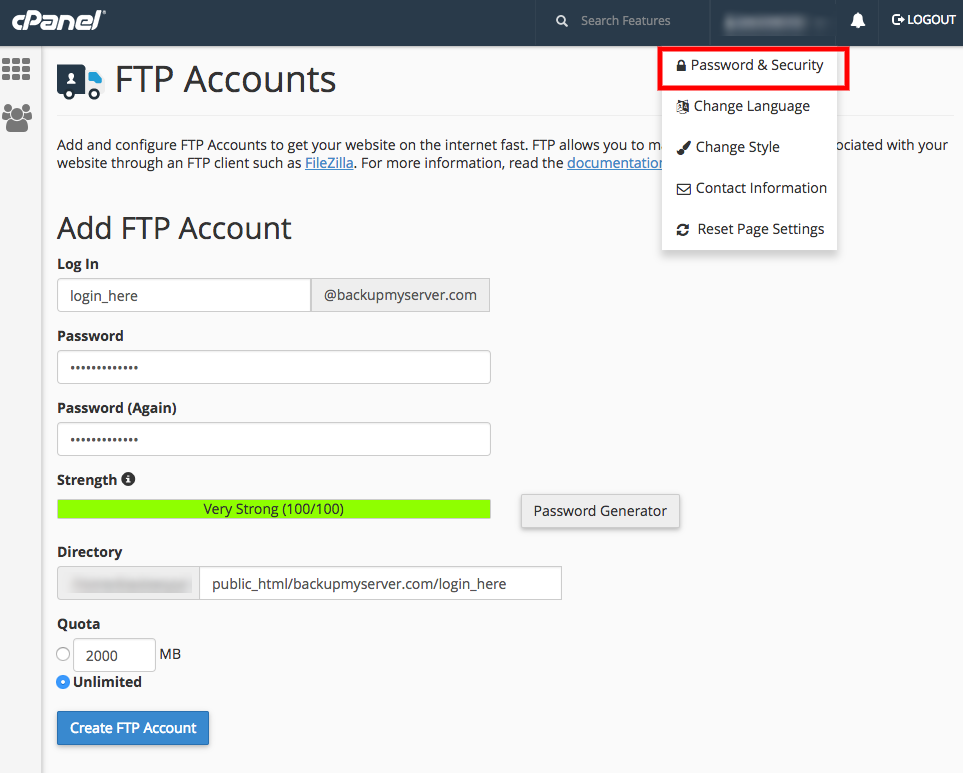Open Change Language from the menu
Image resolution: width=963 pixels, height=773 pixels.
752,106
